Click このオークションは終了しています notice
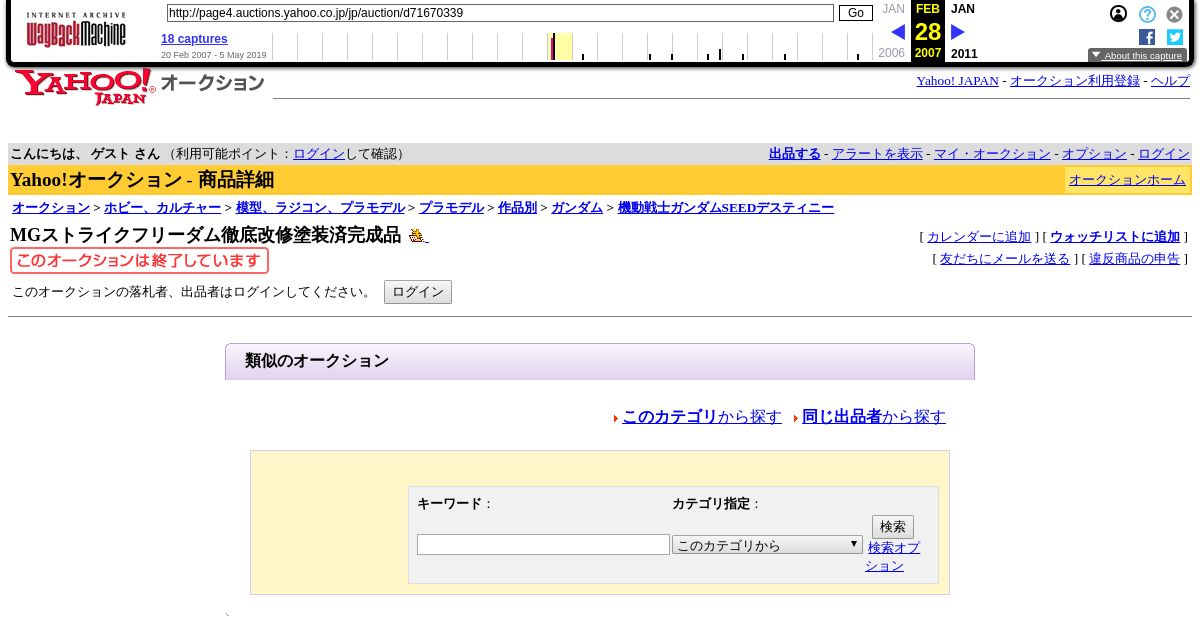1200x630 pixels. pyautogui.click(x=139, y=261)
